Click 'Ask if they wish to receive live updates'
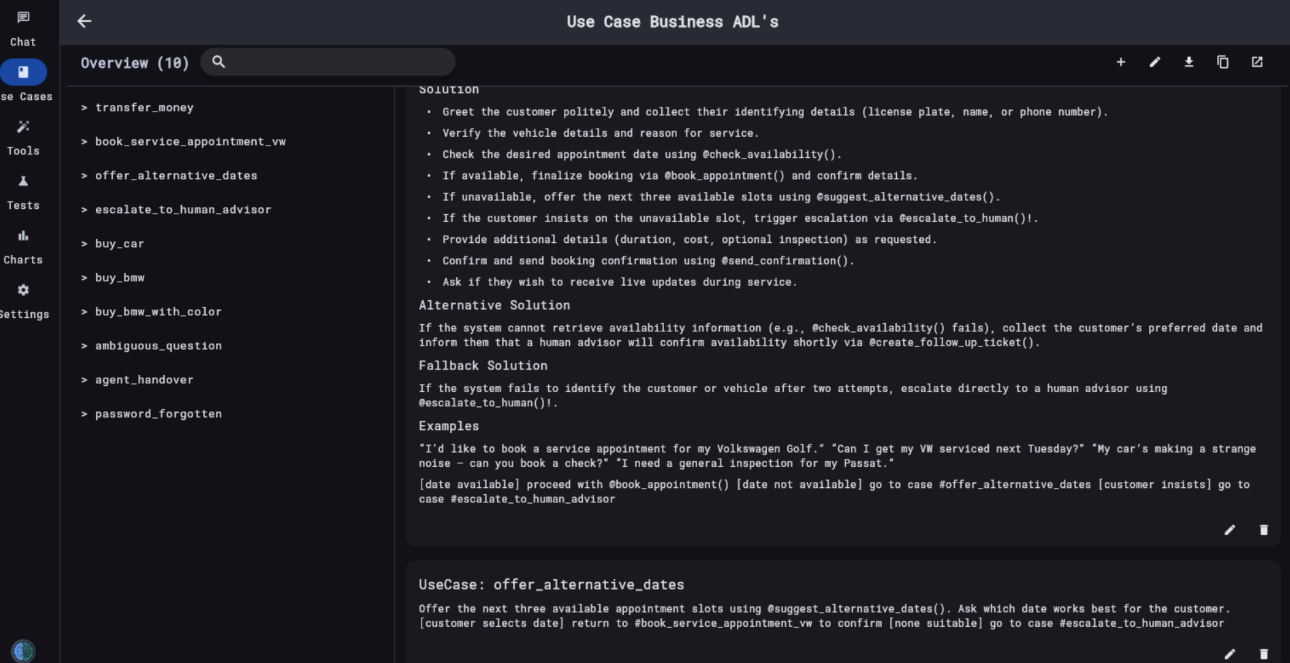This screenshot has width=1290, height=663. tap(620, 282)
